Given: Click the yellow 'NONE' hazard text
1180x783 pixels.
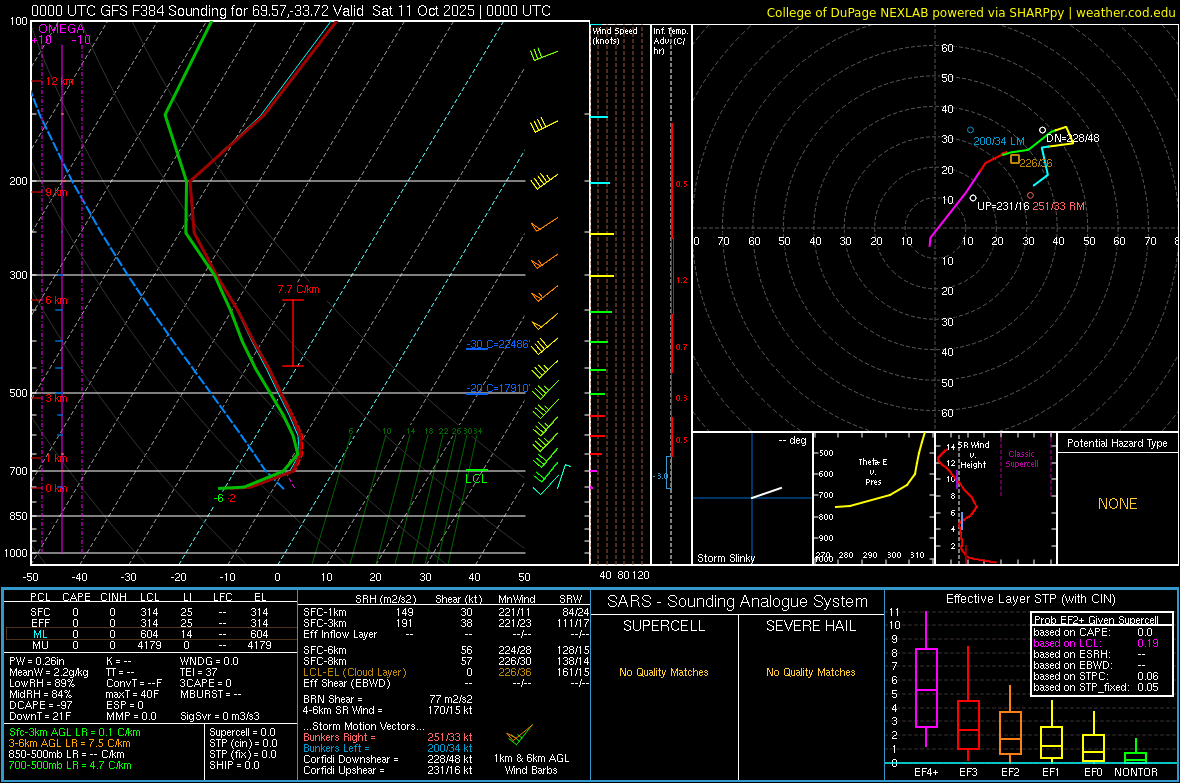Looking at the screenshot, I should pyautogui.click(x=1117, y=504).
